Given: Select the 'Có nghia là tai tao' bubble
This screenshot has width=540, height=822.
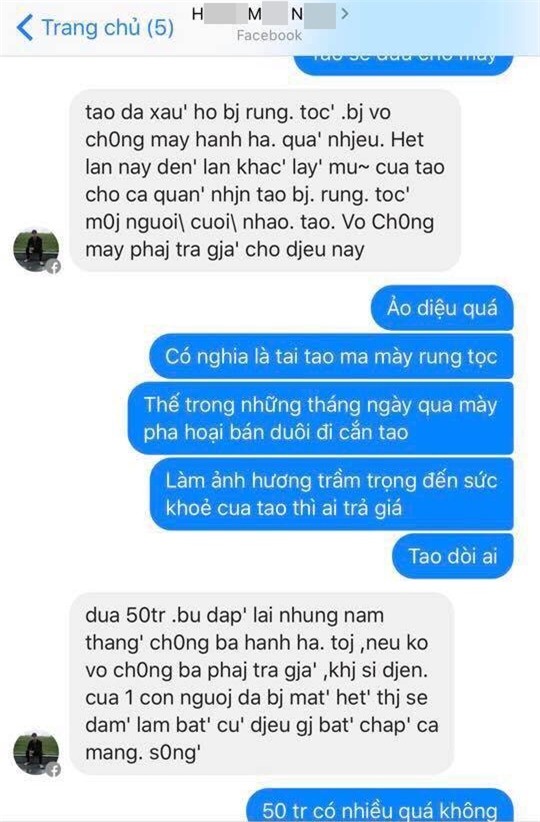Looking at the screenshot, I should click(x=331, y=356).
